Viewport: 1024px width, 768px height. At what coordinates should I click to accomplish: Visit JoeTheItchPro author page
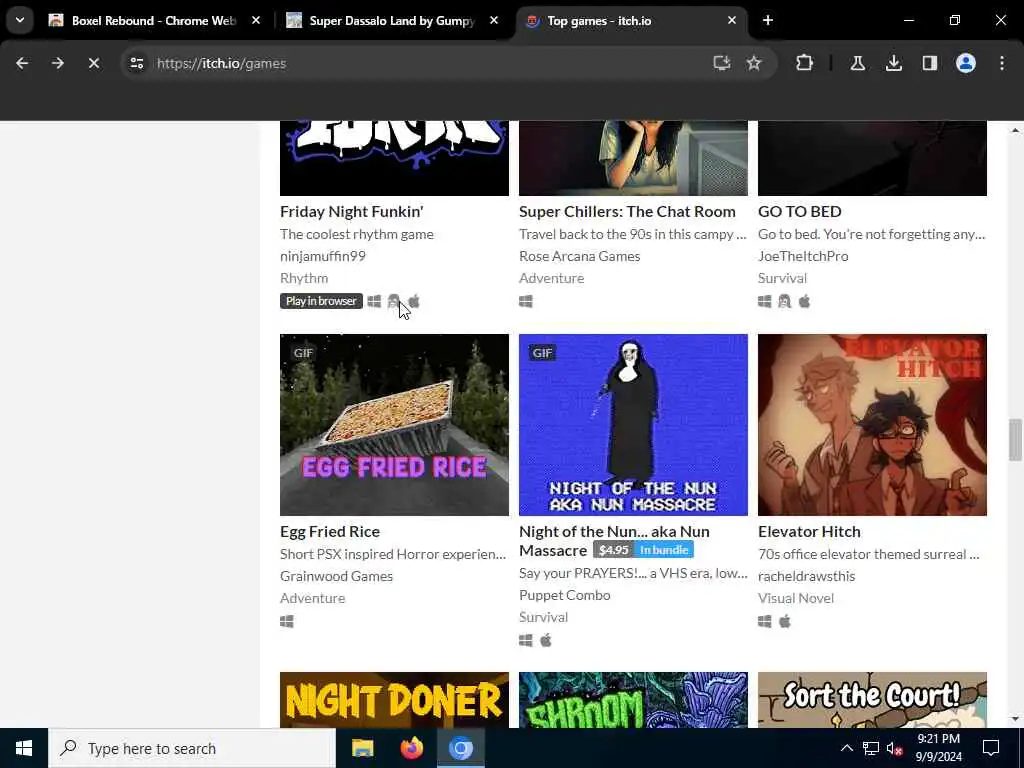(x=803, y=256)
